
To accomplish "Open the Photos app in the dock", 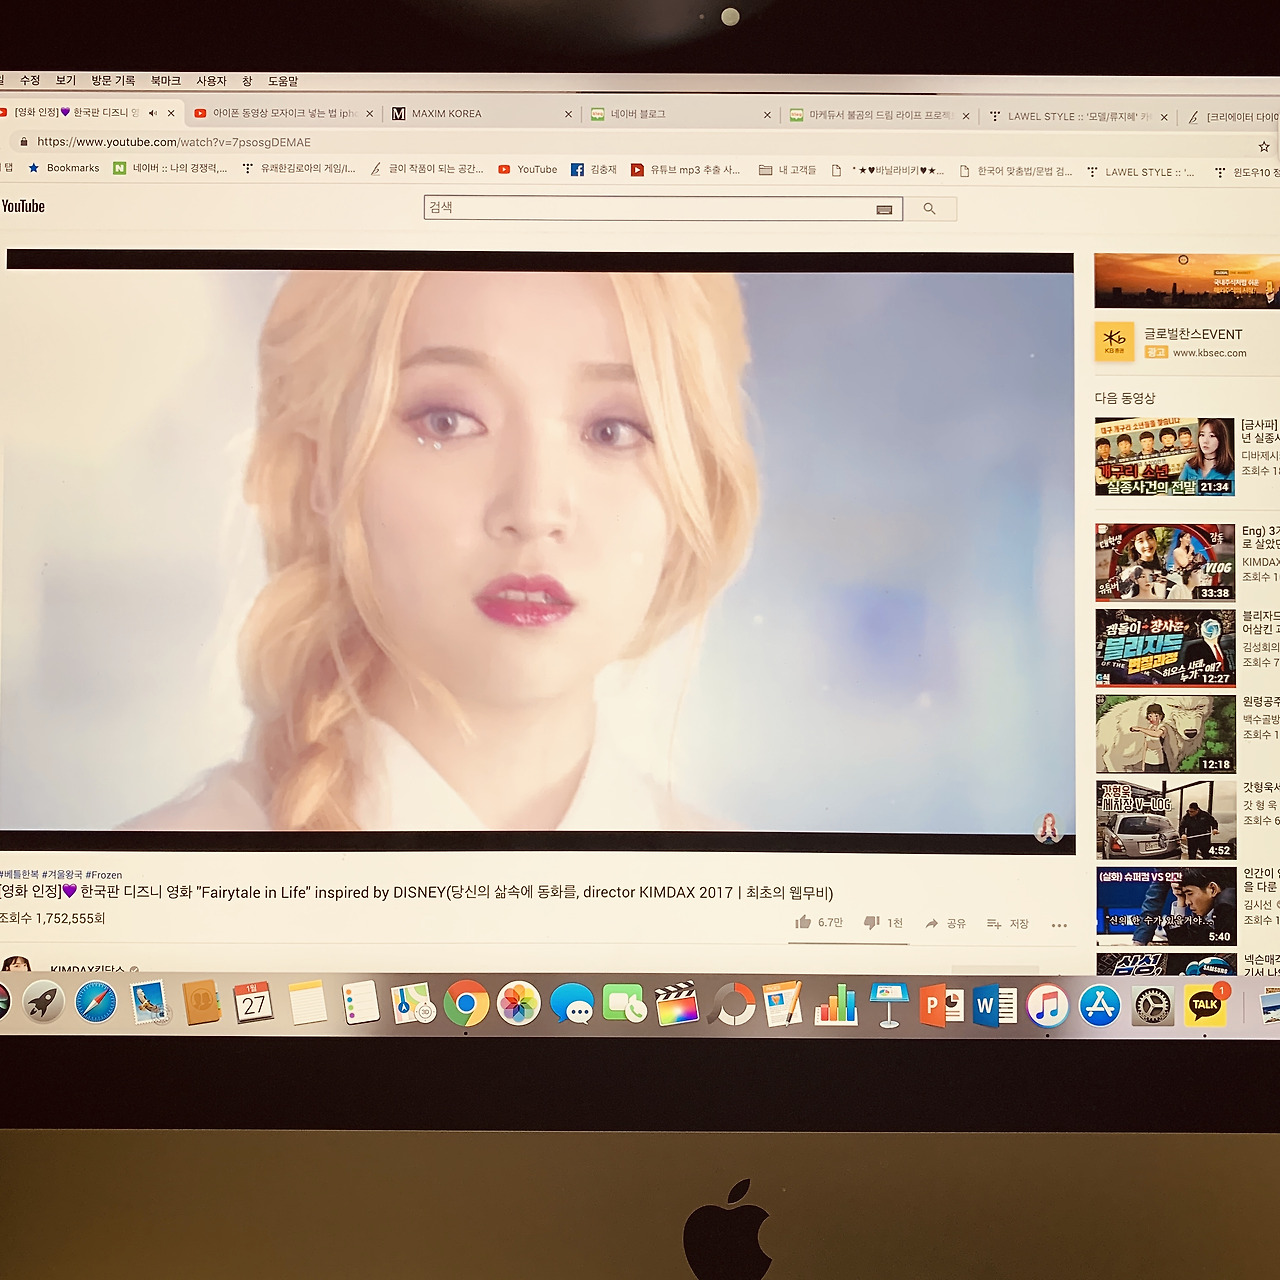I will [x=519, y=1004].
